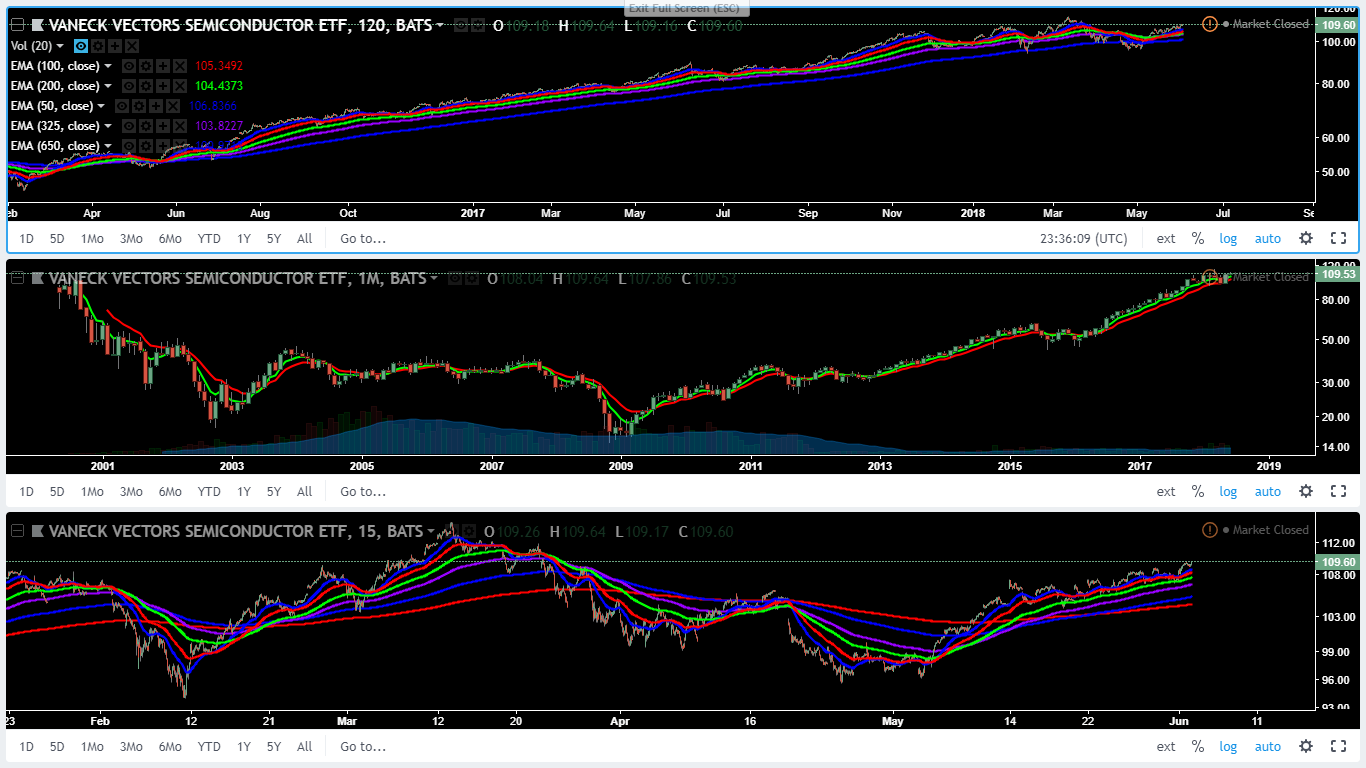Toggle log scale on the 15 chart
The image size is (1366, 768).
1228,746
